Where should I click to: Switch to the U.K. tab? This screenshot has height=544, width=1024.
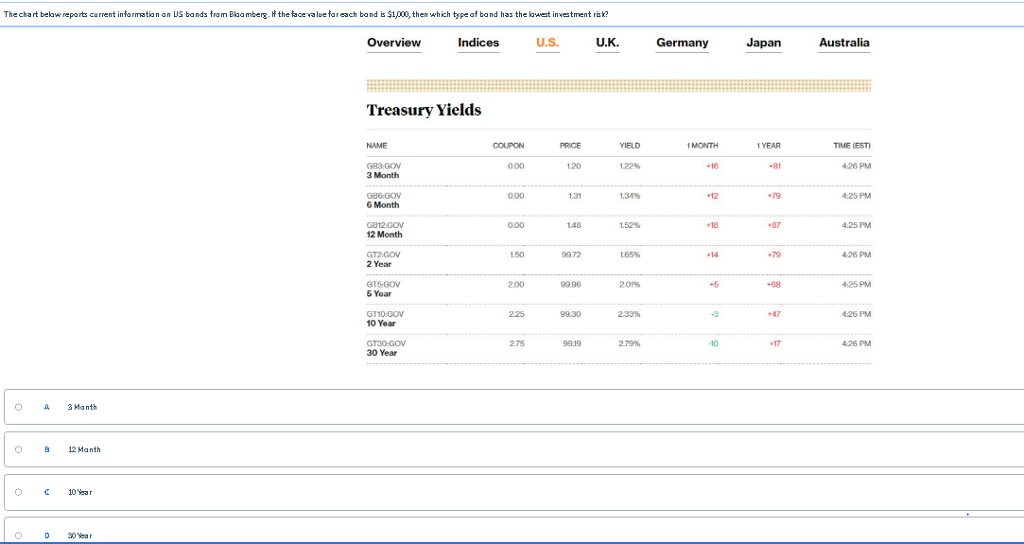click(607, 42)
